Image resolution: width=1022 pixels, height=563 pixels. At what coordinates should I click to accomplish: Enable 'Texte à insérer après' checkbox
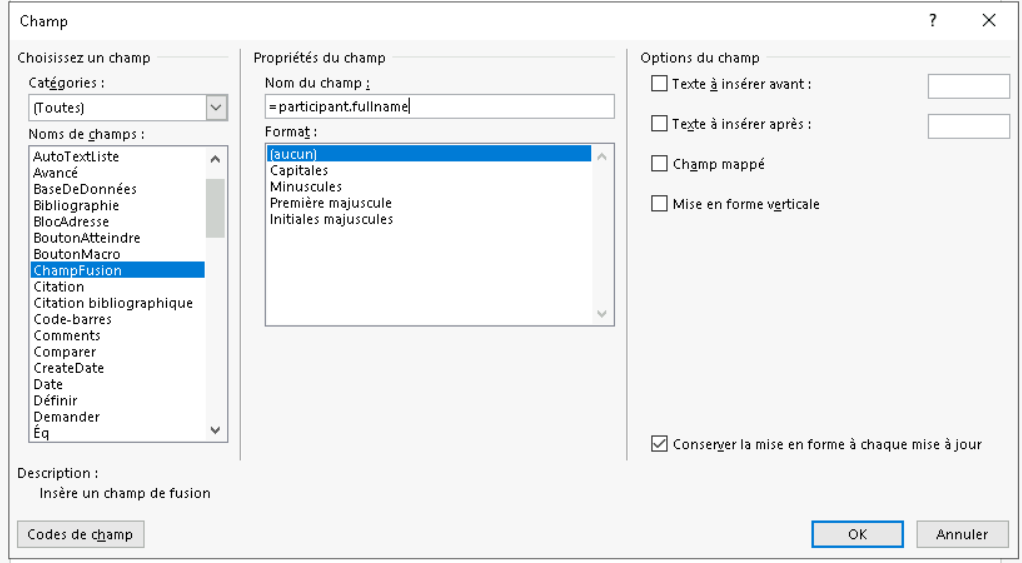(x=659, y=124)
